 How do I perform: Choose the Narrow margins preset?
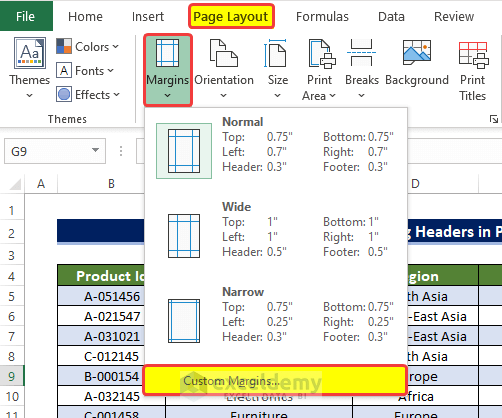(x=276, y=320)
